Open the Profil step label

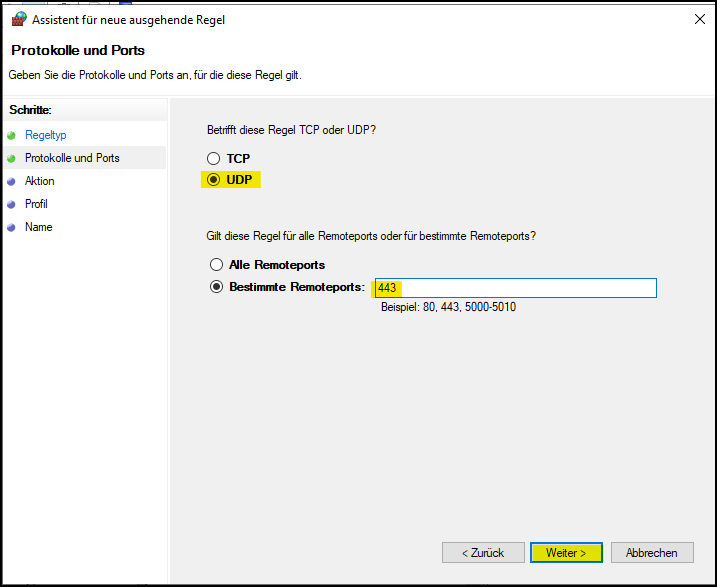(x=36, y=204)
